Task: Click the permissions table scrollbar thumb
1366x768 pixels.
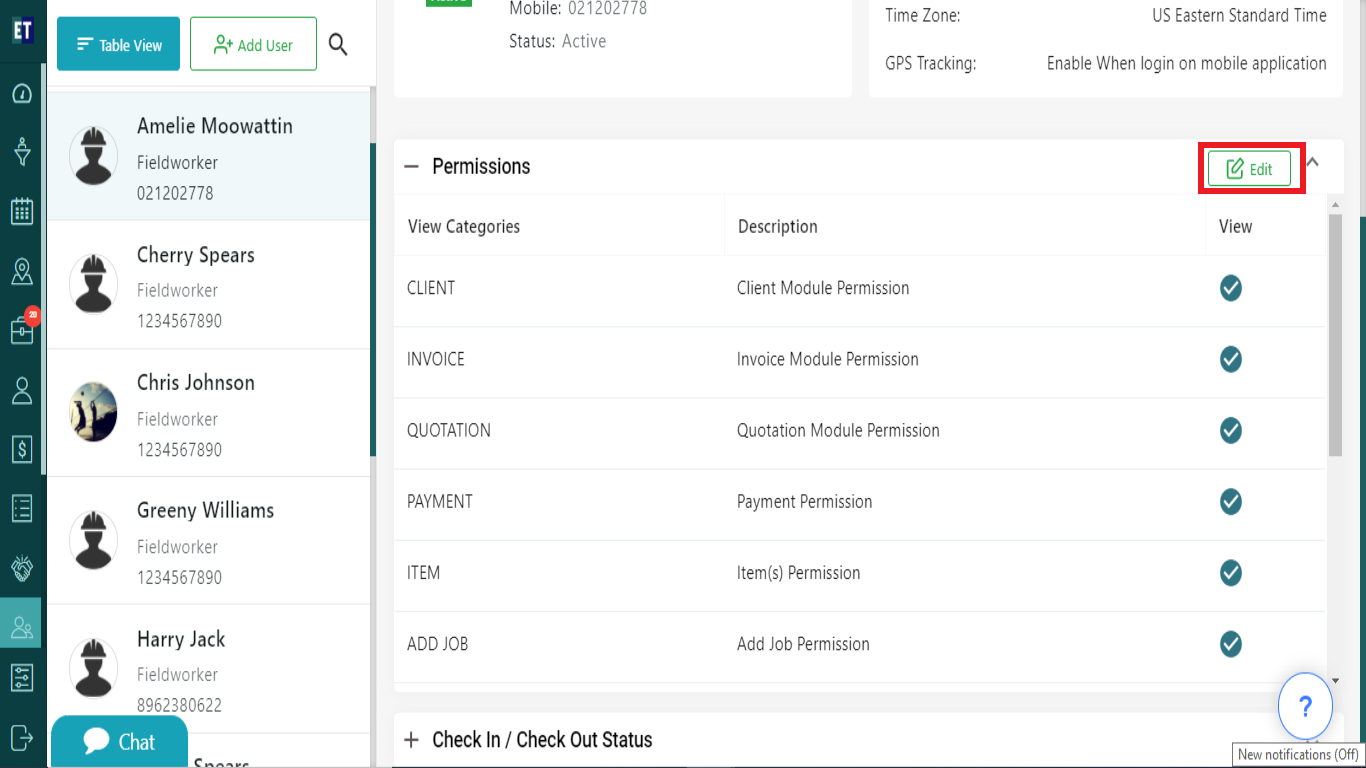Action: tap(1335, 335)
